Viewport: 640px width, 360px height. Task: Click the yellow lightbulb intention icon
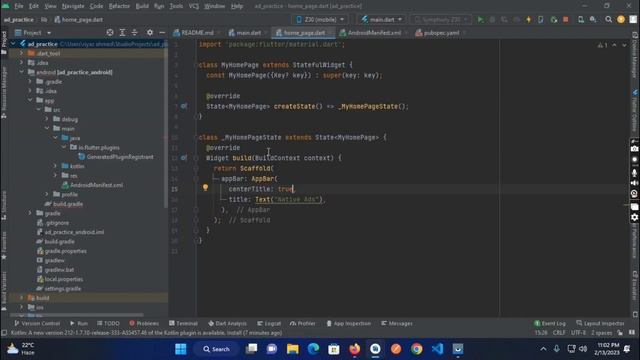tap(205, 187)
